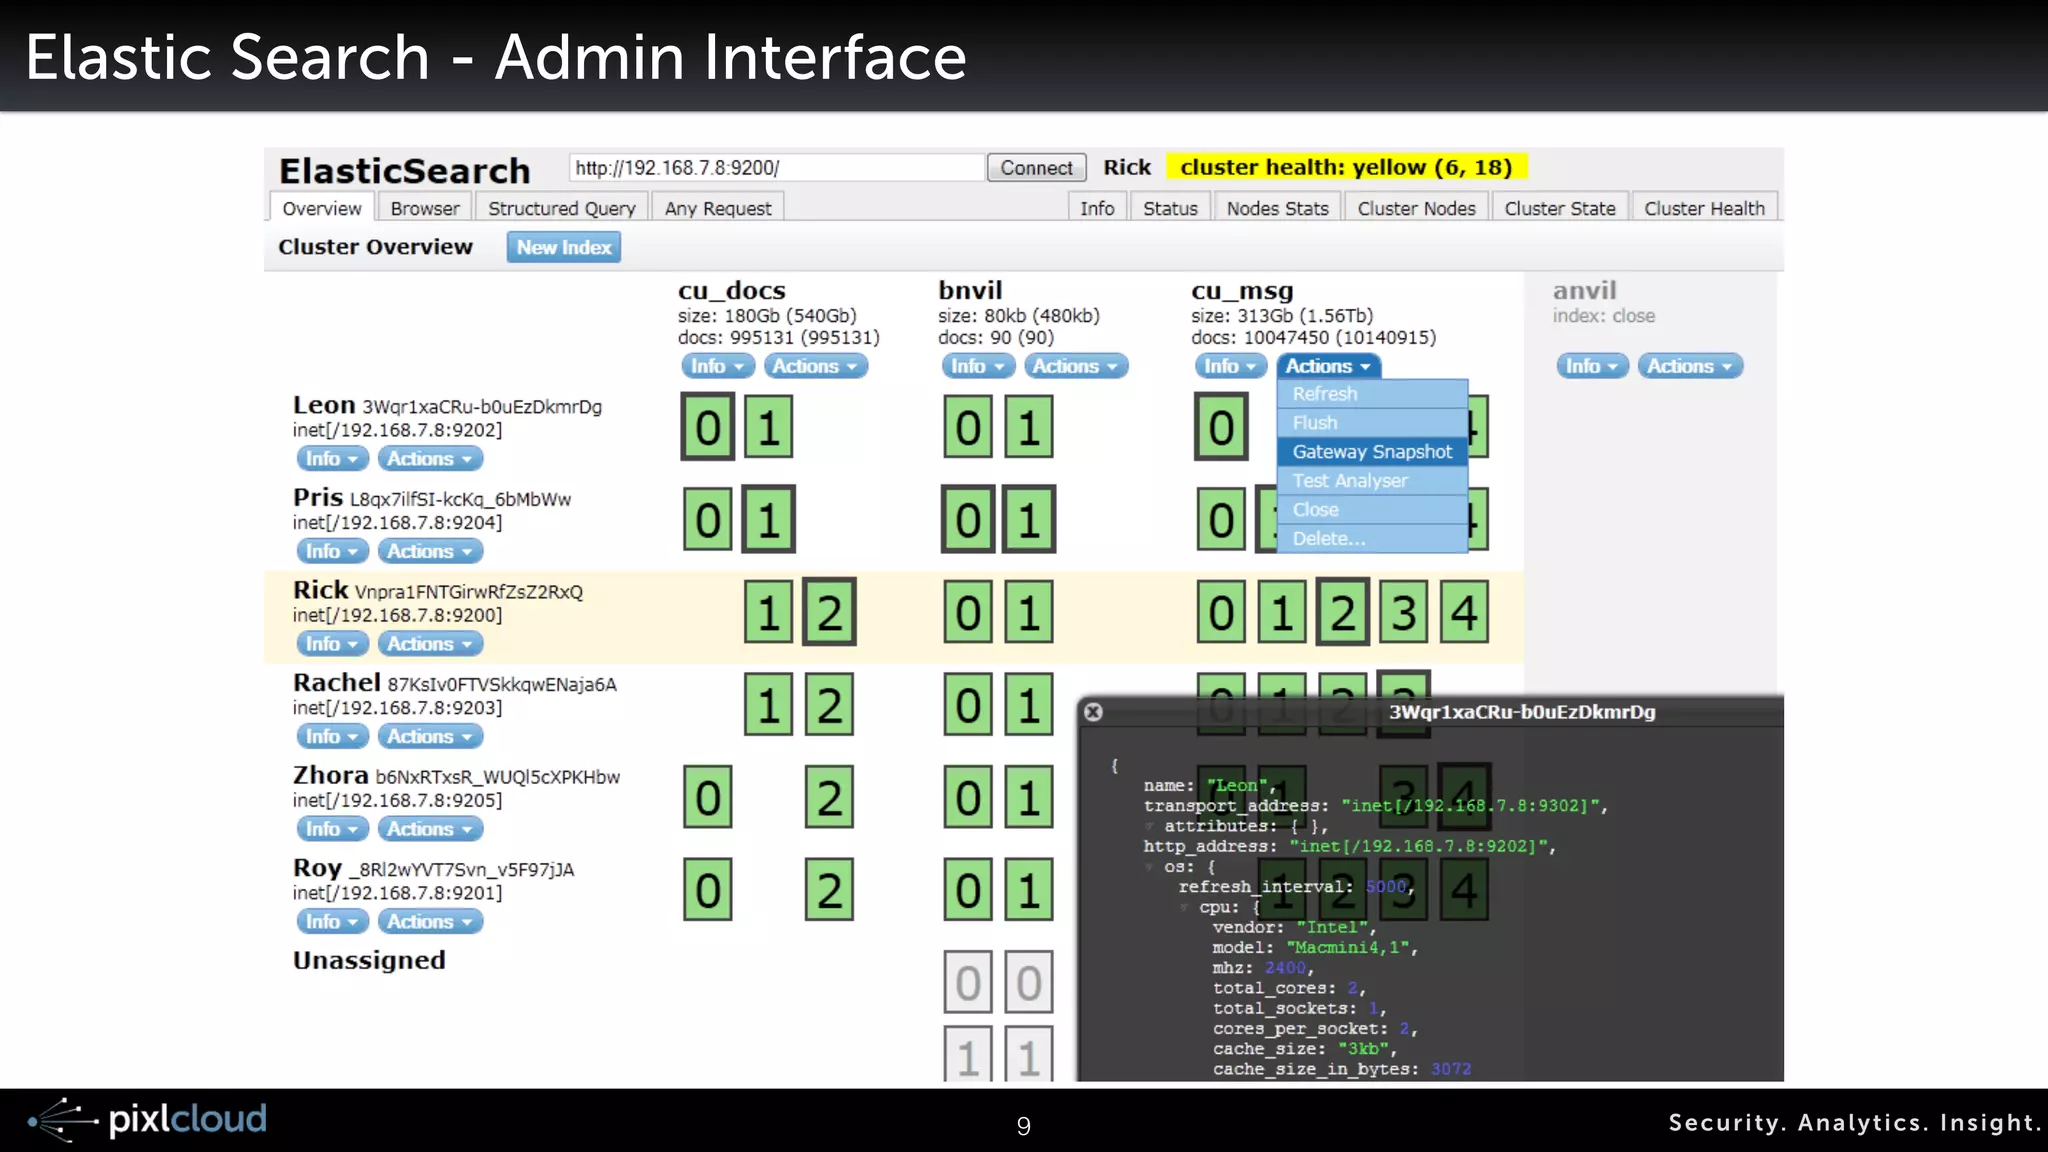Screen dimensions: 2048x1152
Task: Expand the closed anvil index Actions dropdown
Action: [1689, 366]
